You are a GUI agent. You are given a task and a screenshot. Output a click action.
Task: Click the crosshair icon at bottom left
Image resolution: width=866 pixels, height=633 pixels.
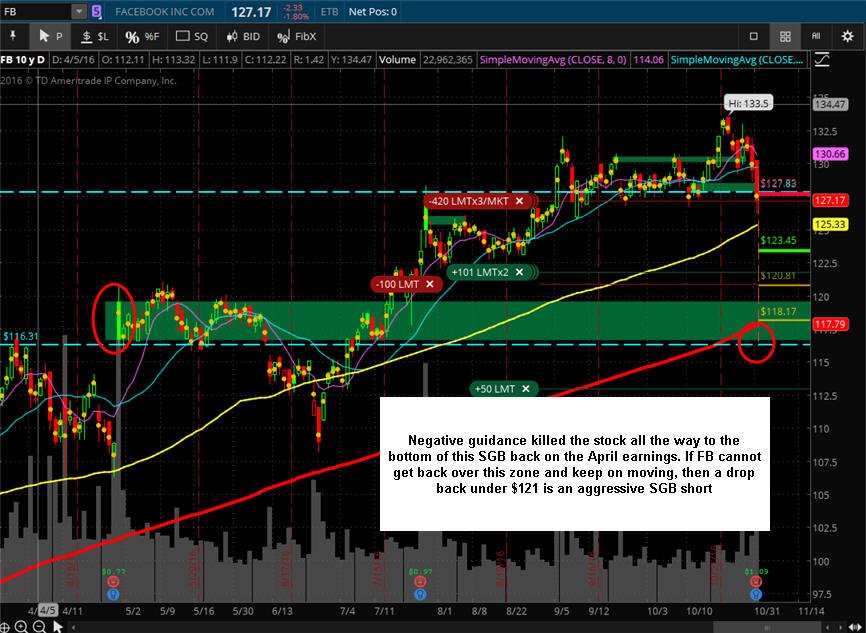coord(4,626)
